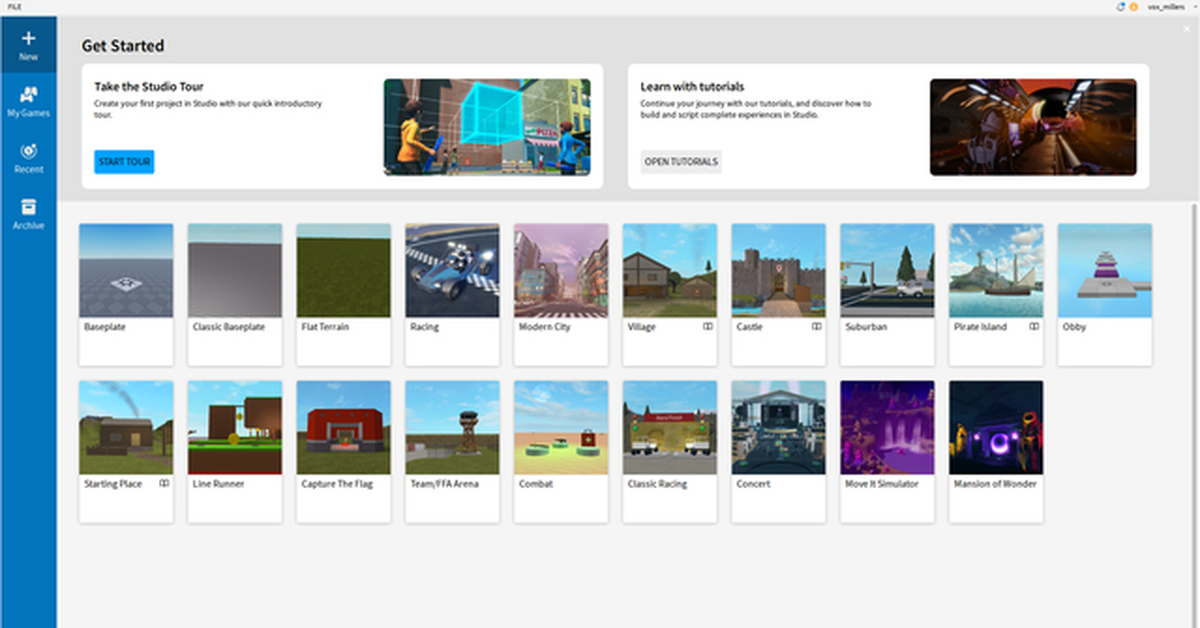Image resolution: width=1200 pixels, height=628 pixels.
Task: Open the Obby template
Action: 1104,270
